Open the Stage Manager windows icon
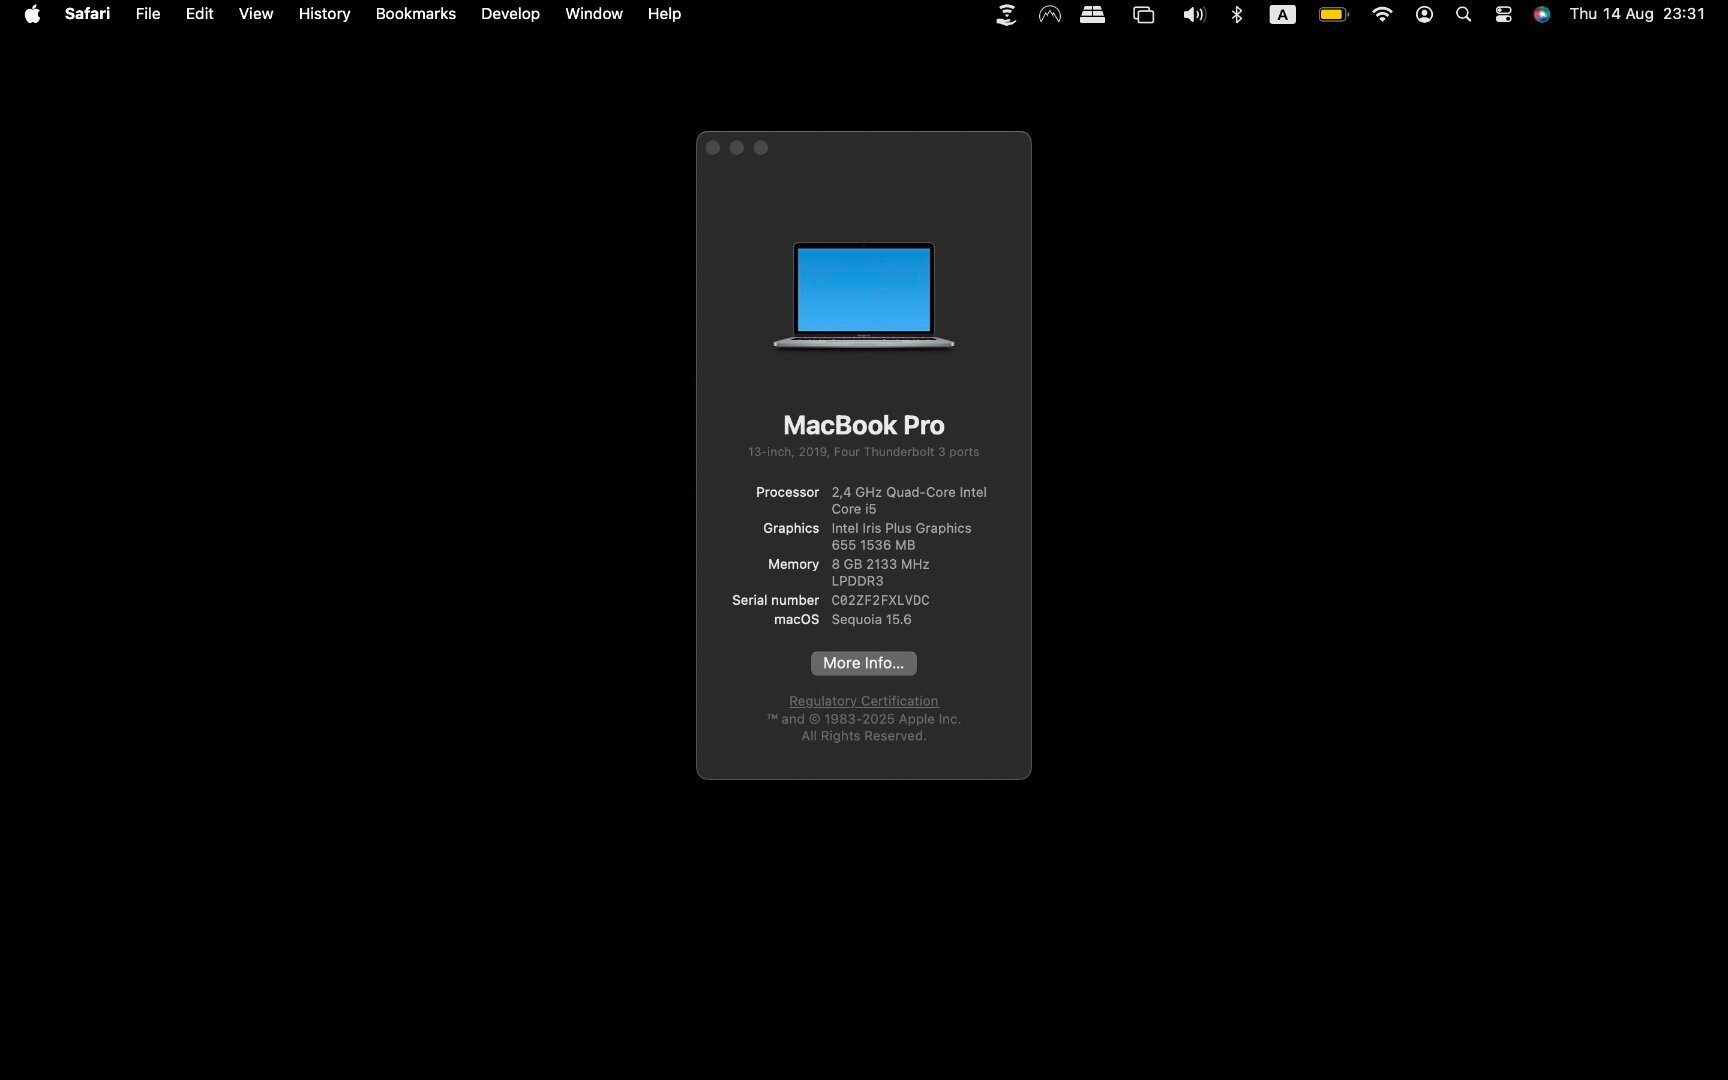Viewport: 1728px width, 1080px height. pyautogui.click(x=1143, y=14)
